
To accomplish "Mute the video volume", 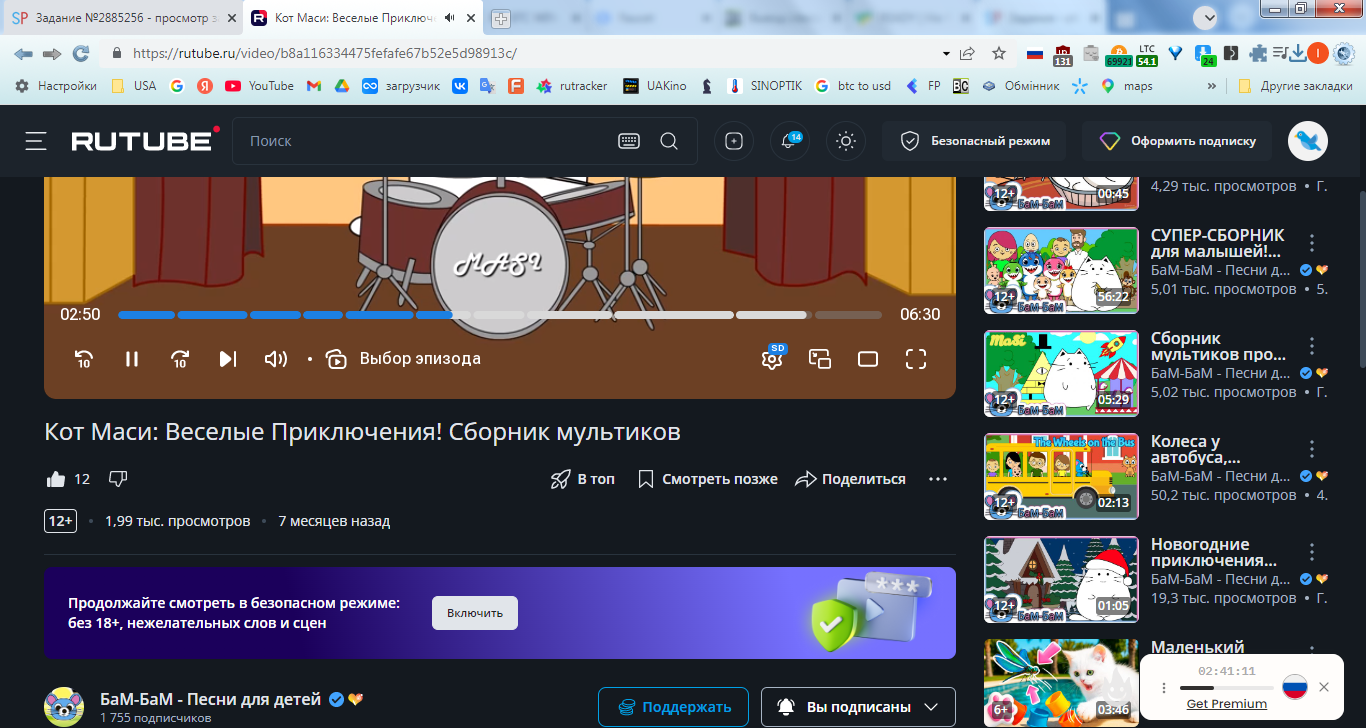I will click(x=275, y=359).
